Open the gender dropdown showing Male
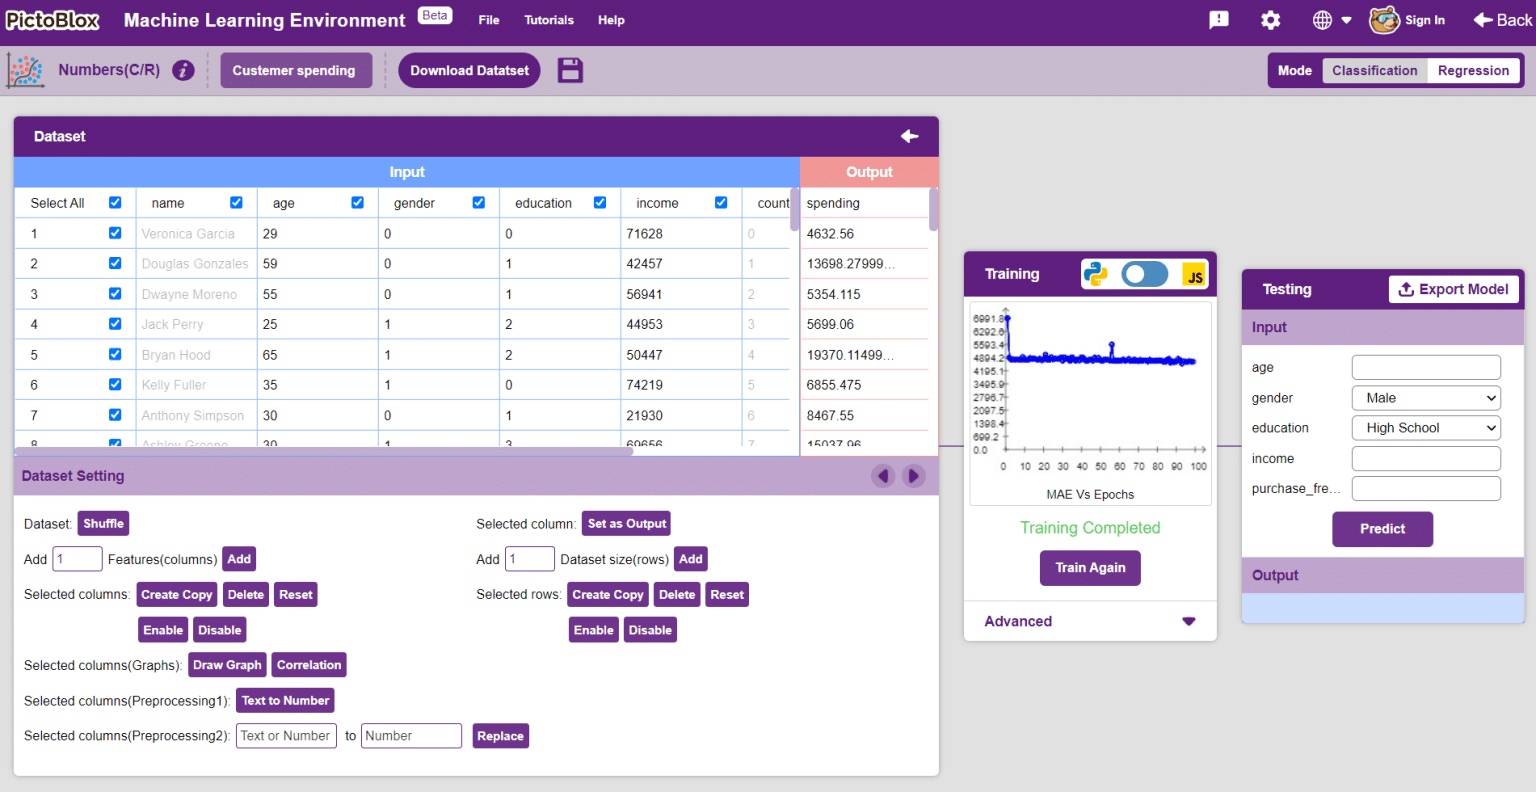The image size is (1536, 792). pyautogui.click(x=1425, y=397)
